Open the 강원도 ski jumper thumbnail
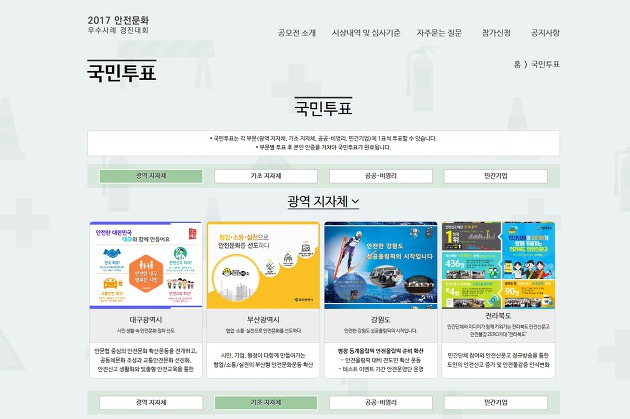Screen dimensions: 630x419 coord(381,265)
